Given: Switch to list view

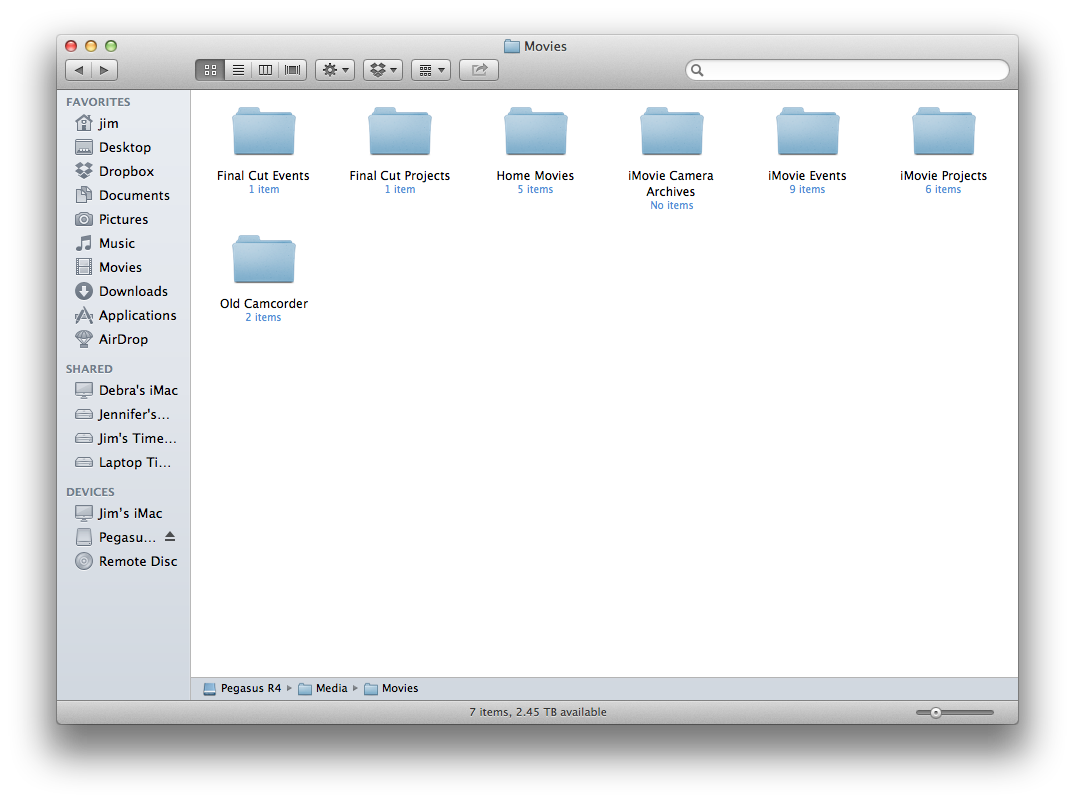Looking at the screenshot, I should tap(238, 70).
